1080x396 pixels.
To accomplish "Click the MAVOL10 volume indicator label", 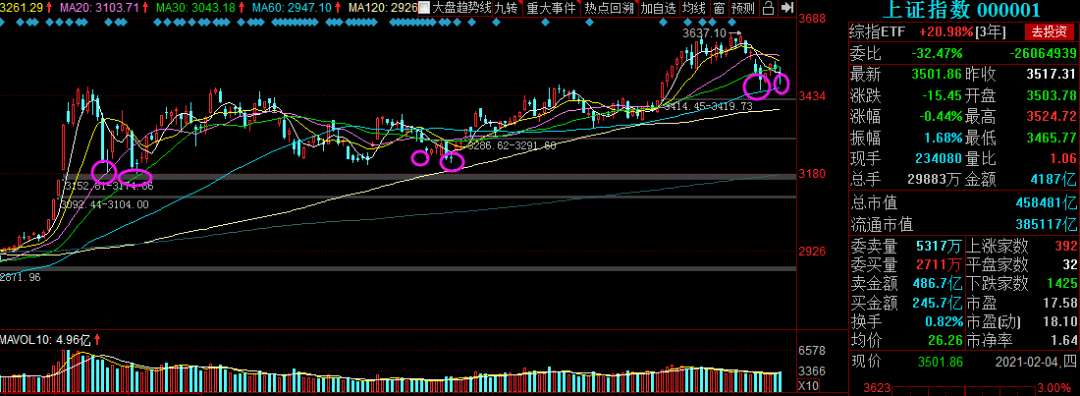I will 45,340.
